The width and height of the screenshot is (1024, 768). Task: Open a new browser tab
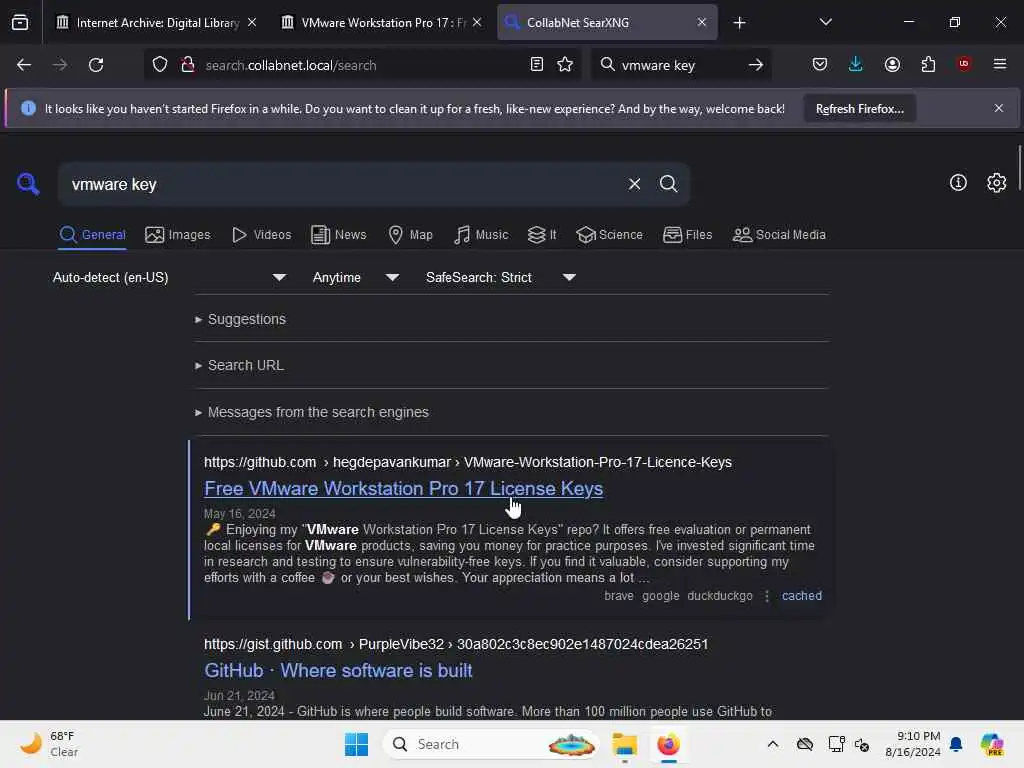pyautogui.click(x=739, y=23)
